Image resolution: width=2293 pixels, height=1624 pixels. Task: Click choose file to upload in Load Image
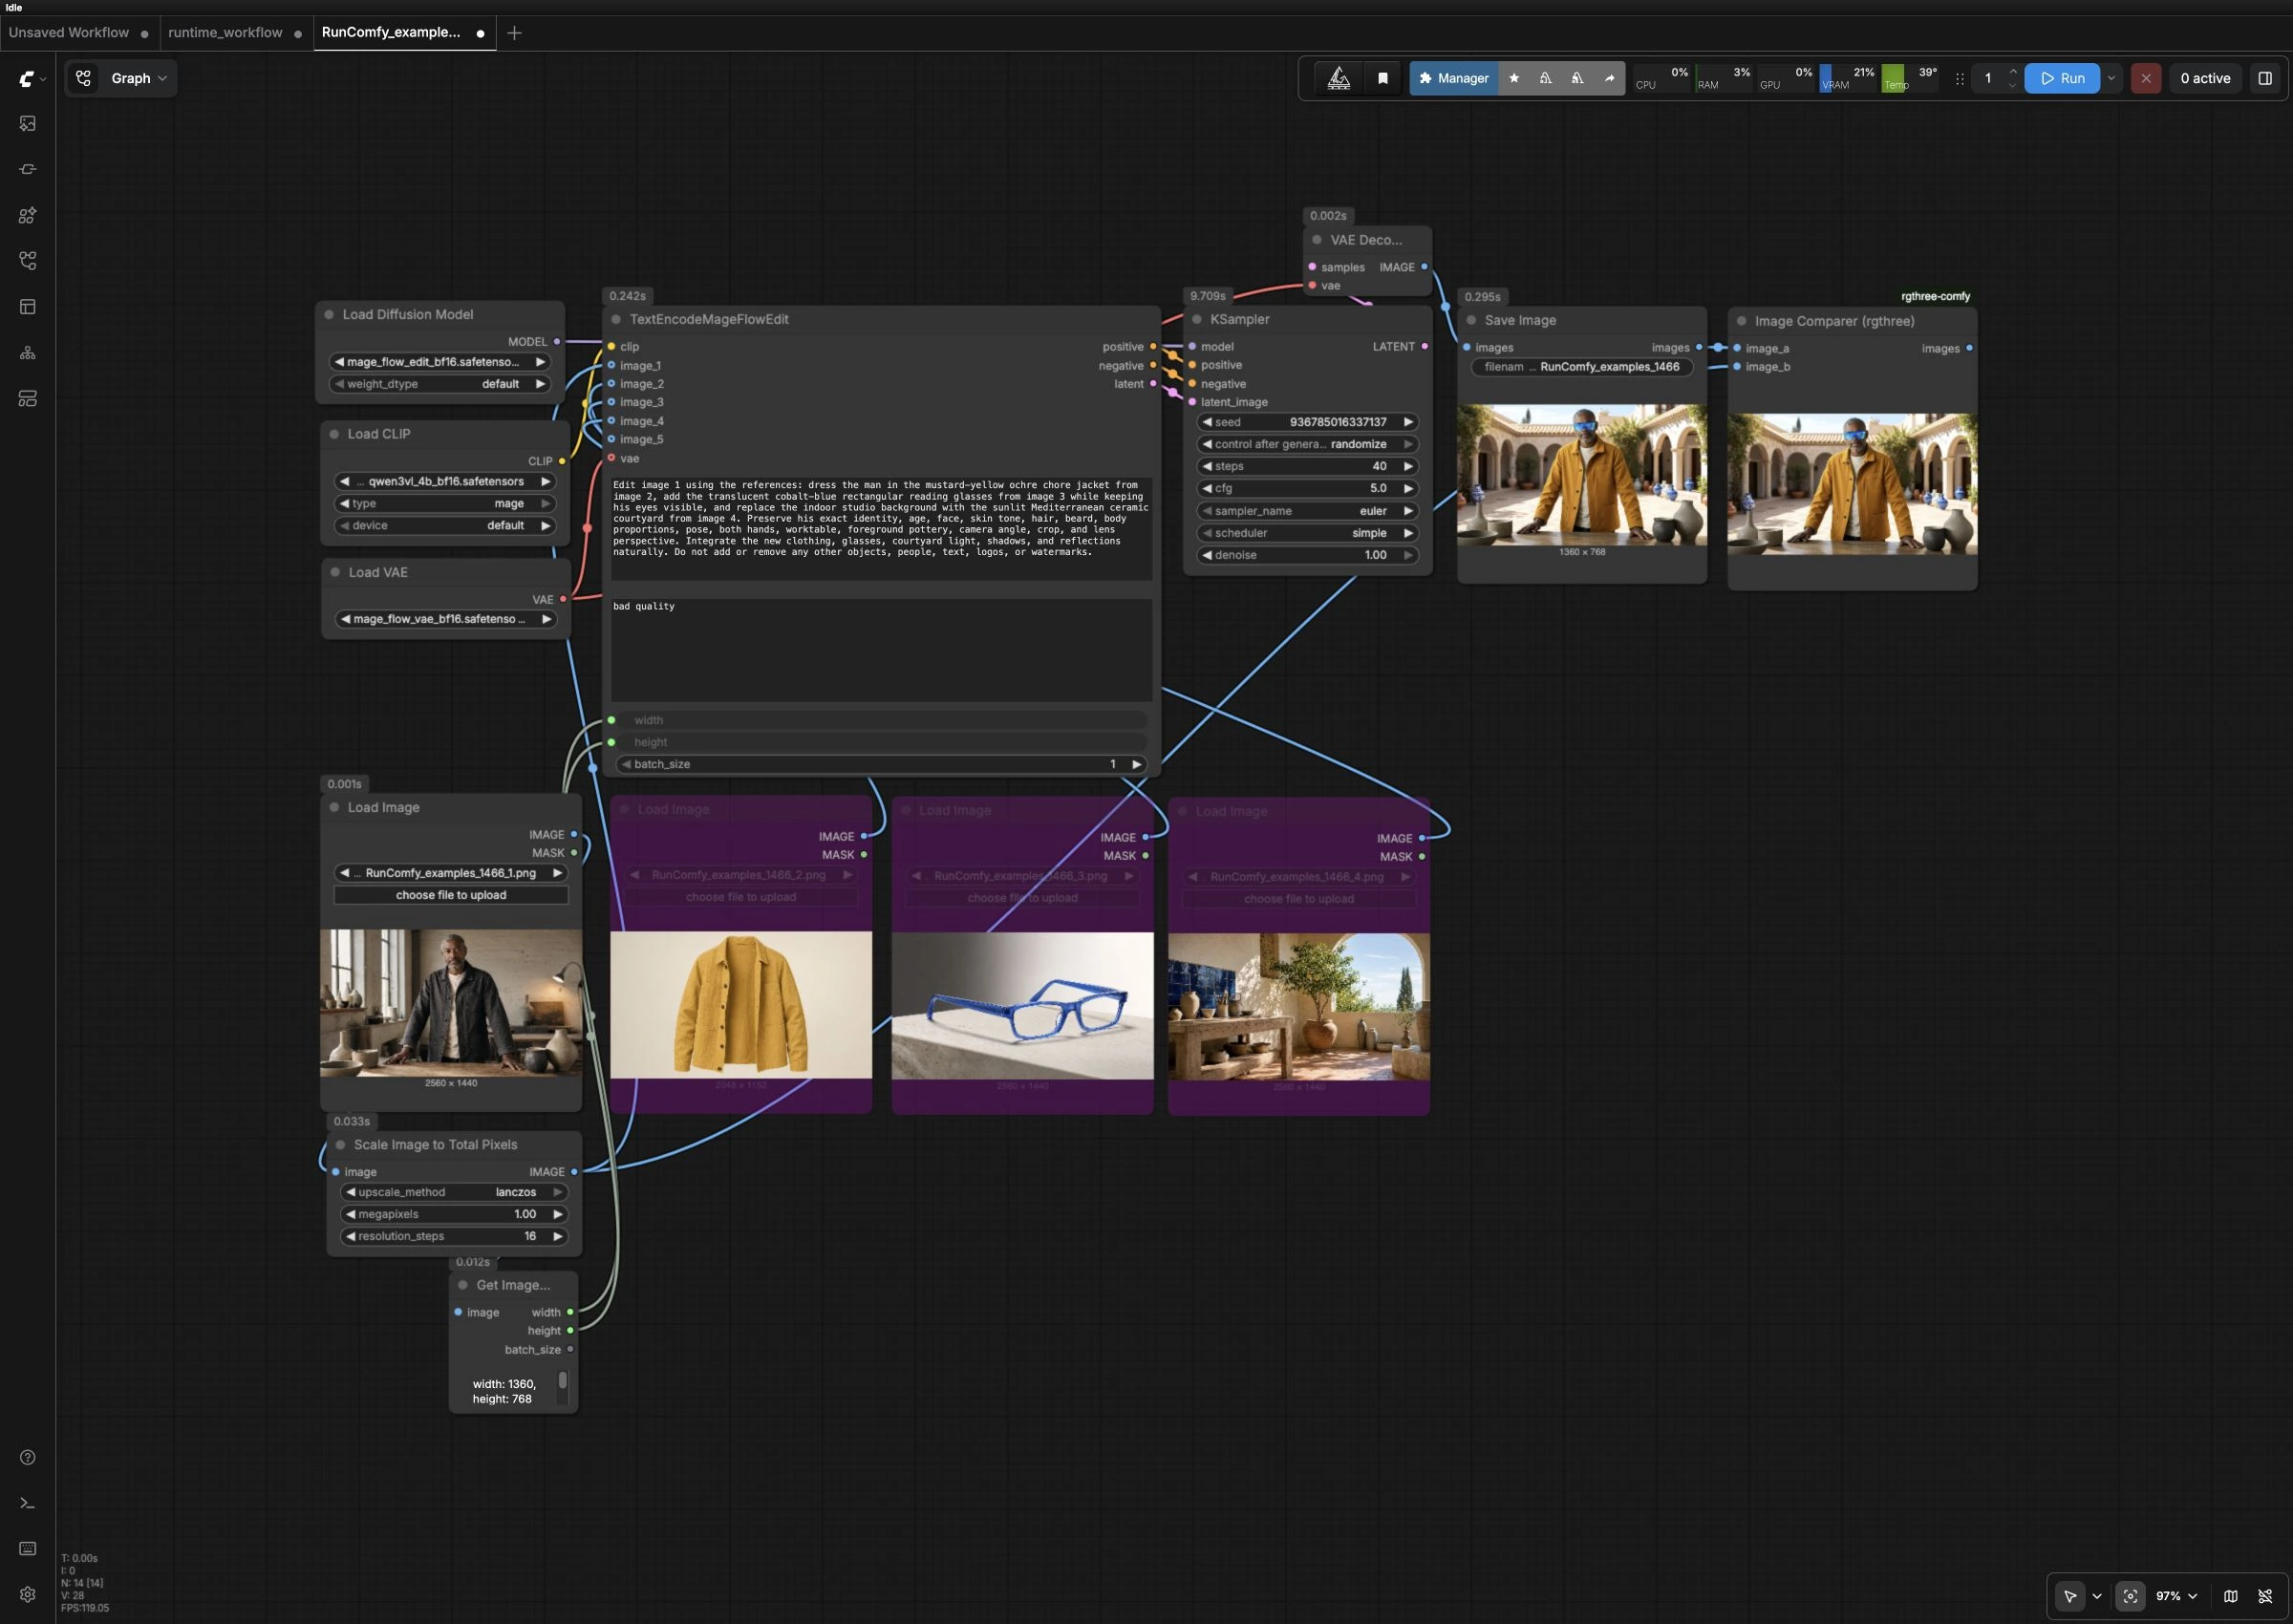(x=451, y=895)
